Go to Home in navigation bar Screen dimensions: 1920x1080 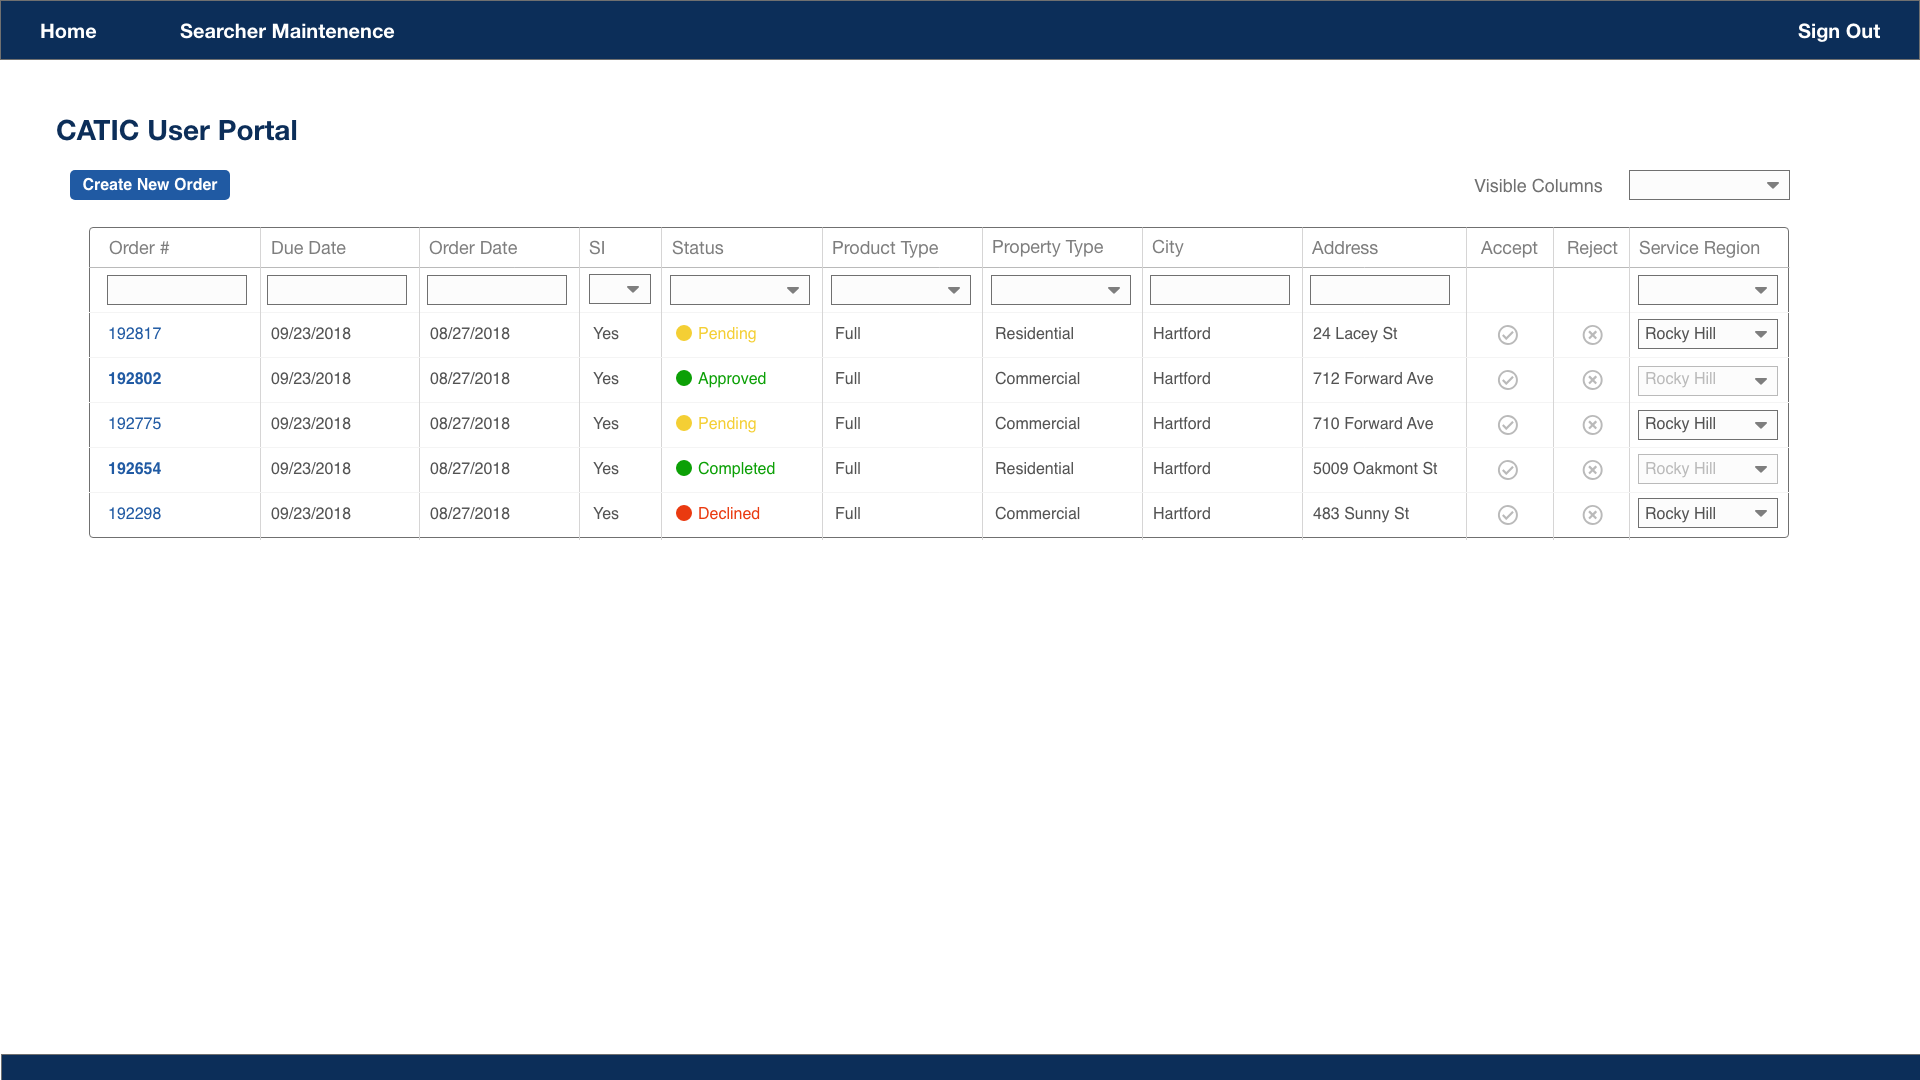click(x=68, y=31)
